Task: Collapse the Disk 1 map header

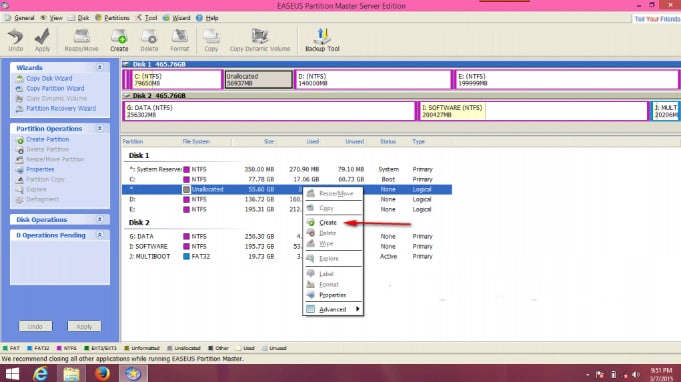Action: 126,64
